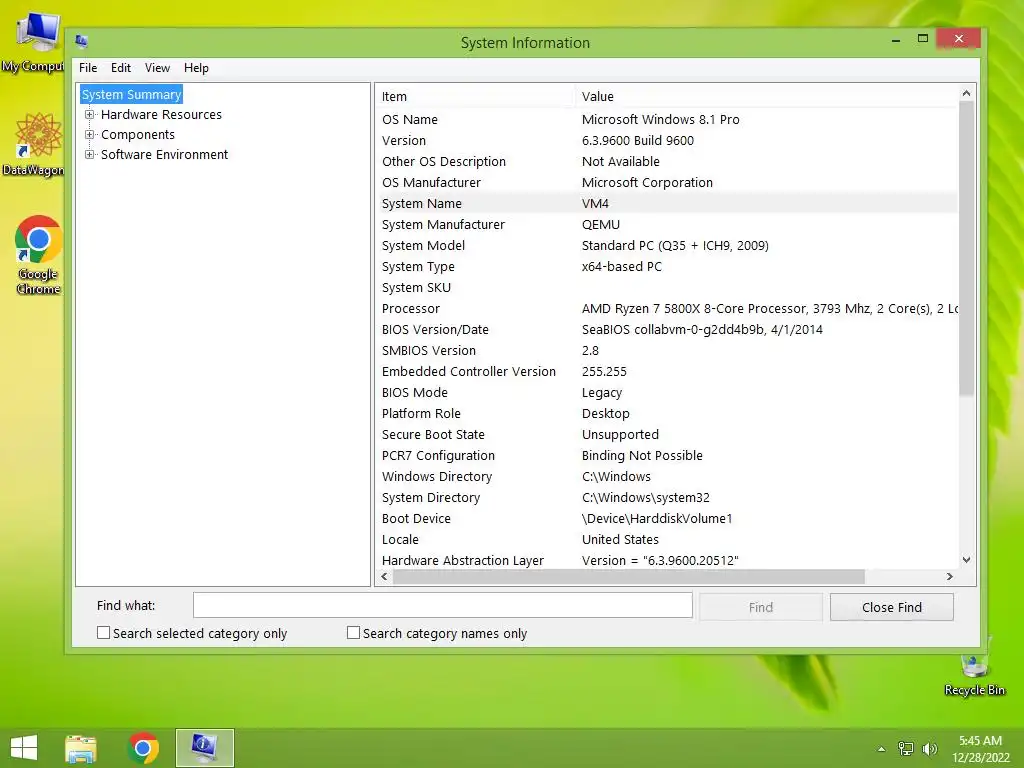
Task: Select the BIOS Mode row
Action: pos(667,392)
